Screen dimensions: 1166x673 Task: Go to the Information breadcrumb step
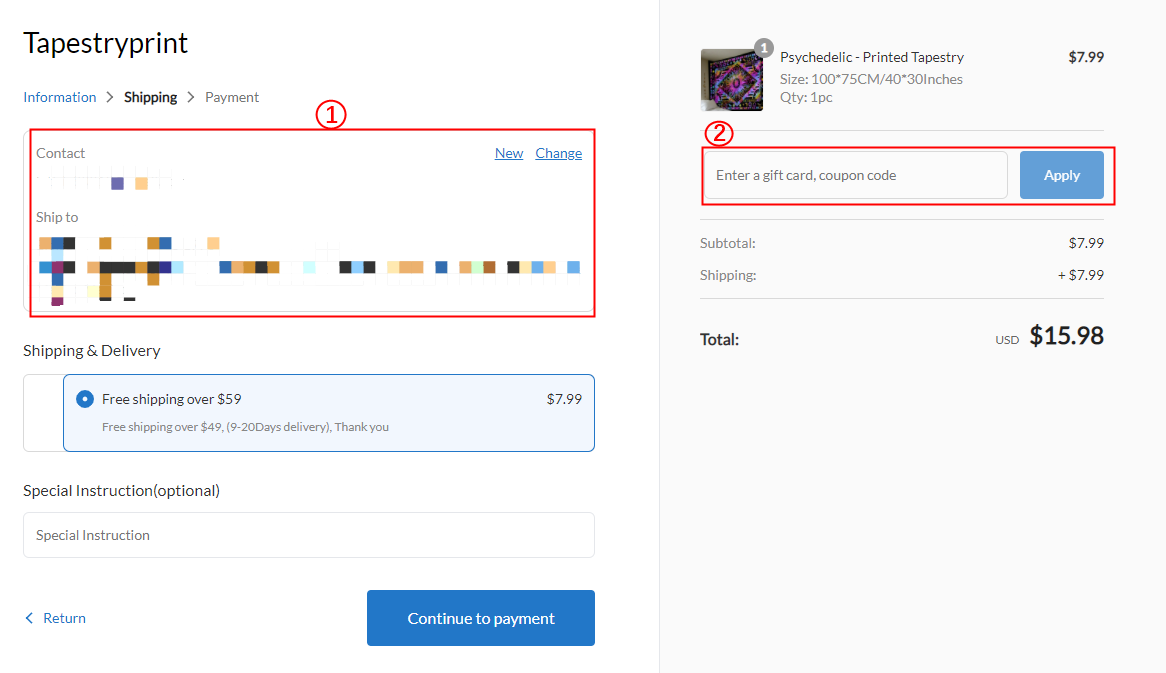pyautogui.click(x=59, y=97)
